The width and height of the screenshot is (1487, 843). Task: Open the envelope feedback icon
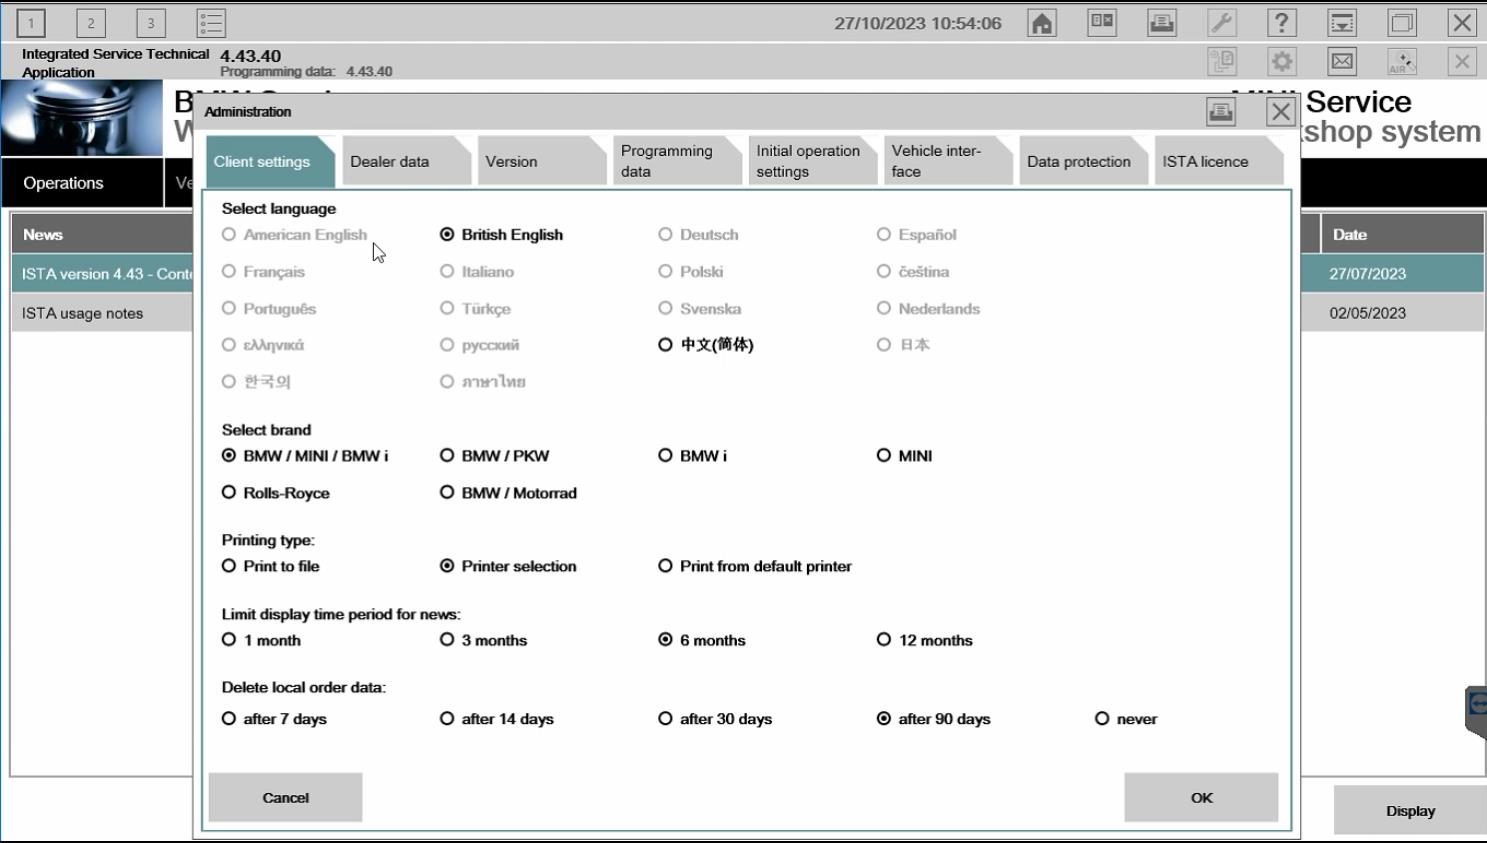tap(1342, 62)
